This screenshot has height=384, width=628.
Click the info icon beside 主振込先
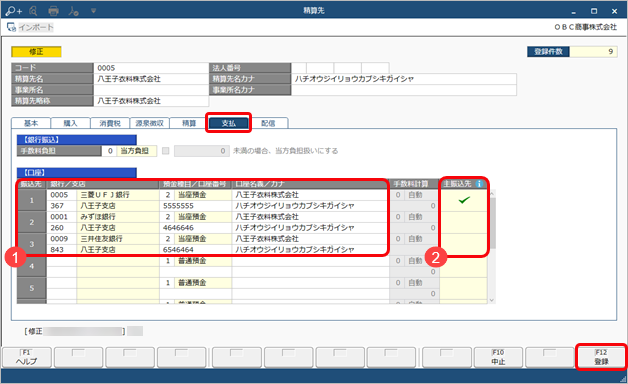pyautogui.click(x=479, y=184)
